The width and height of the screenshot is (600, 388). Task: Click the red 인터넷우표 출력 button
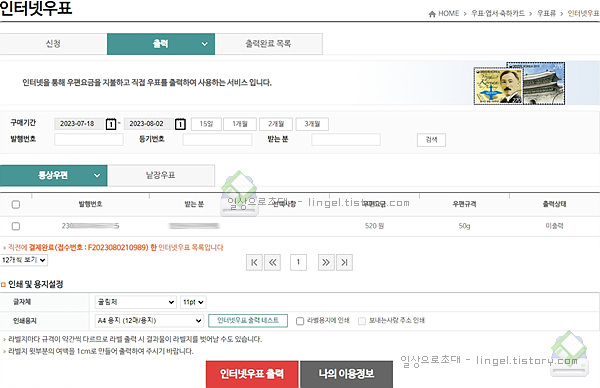click(252, 374)
